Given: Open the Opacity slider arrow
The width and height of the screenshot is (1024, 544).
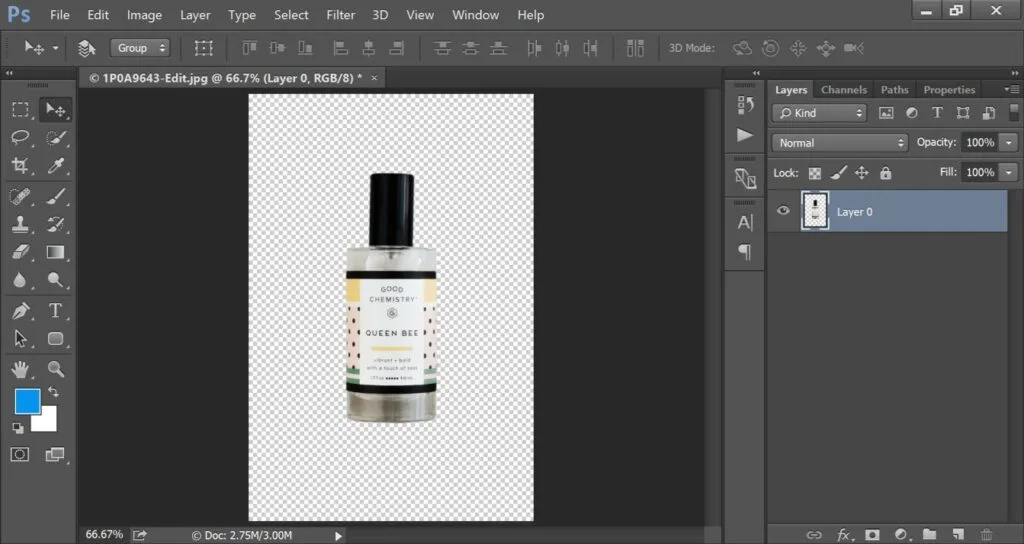Looking at the screenshot, I should (x=1009, y=142).
